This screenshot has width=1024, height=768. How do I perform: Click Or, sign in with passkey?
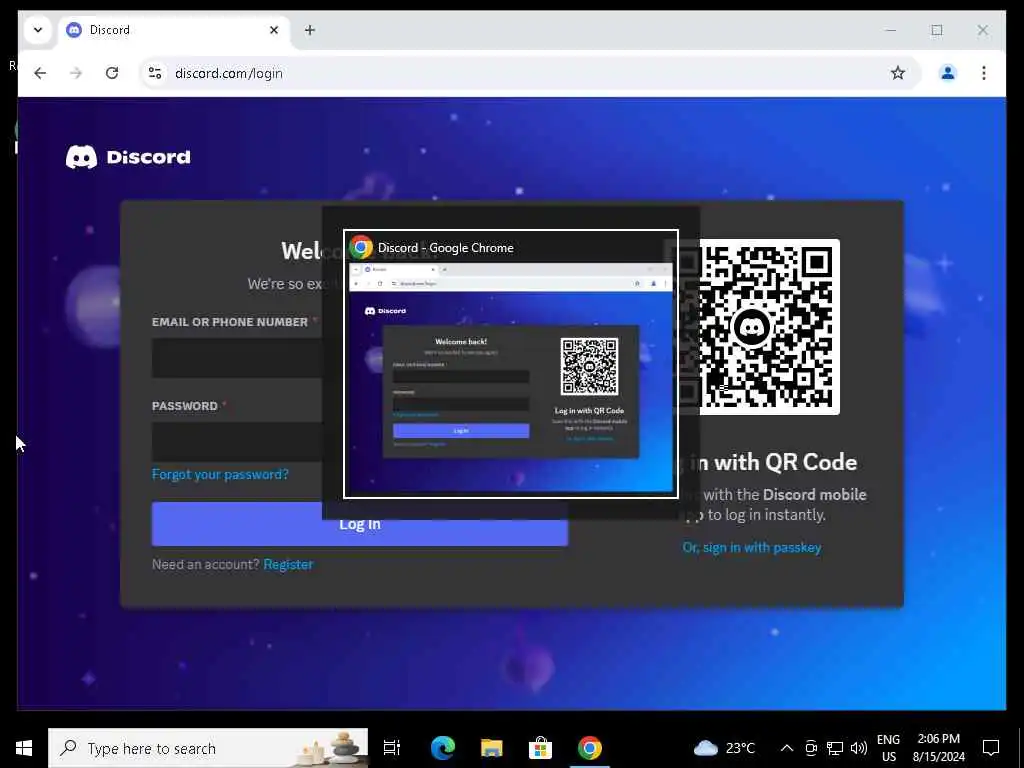coord(752,547)
